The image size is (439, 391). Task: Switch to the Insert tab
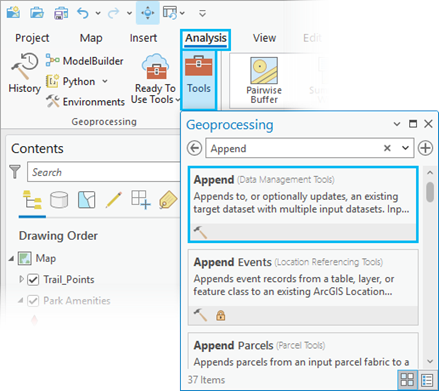point(143,38)
